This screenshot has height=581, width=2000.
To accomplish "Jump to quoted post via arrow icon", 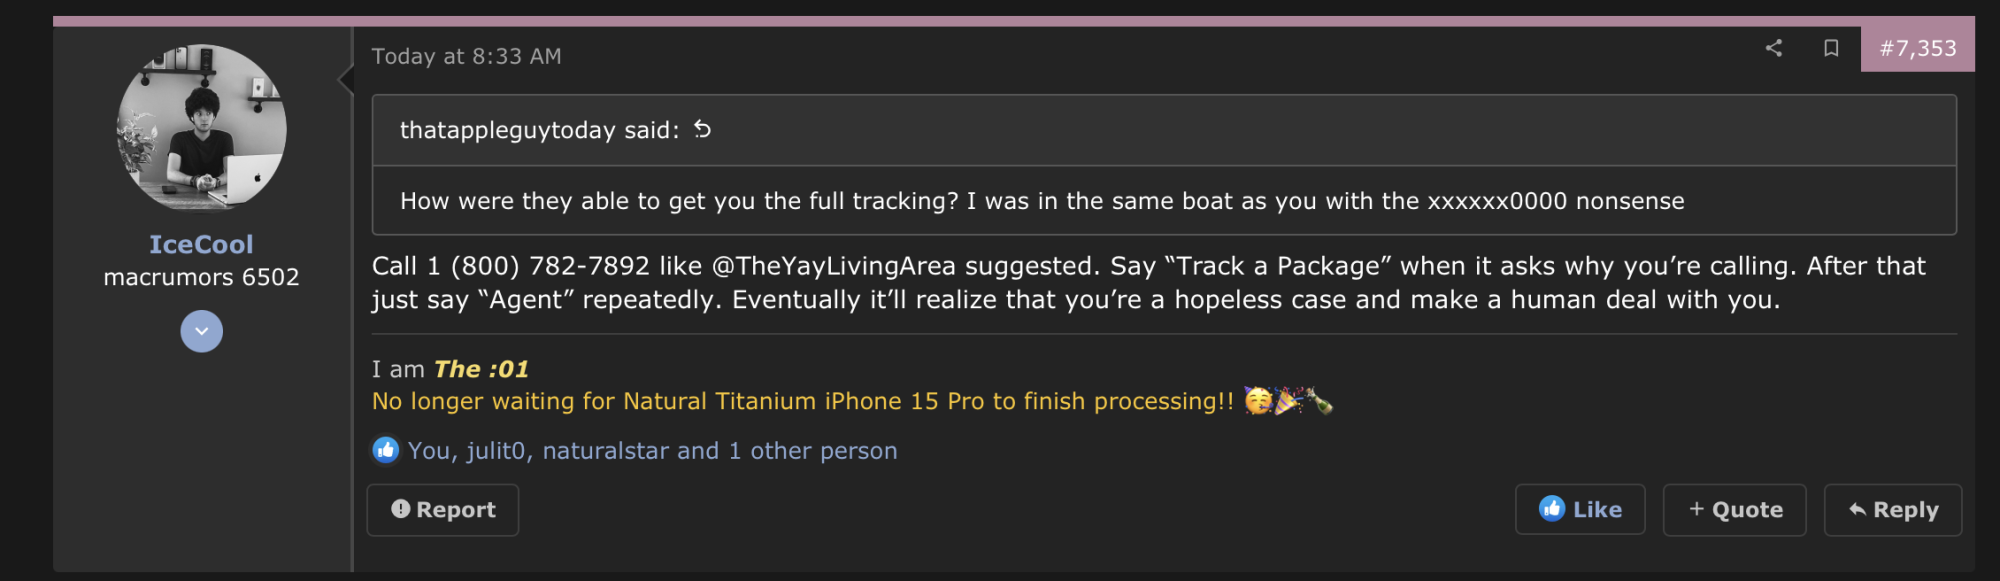I will 703,129.
